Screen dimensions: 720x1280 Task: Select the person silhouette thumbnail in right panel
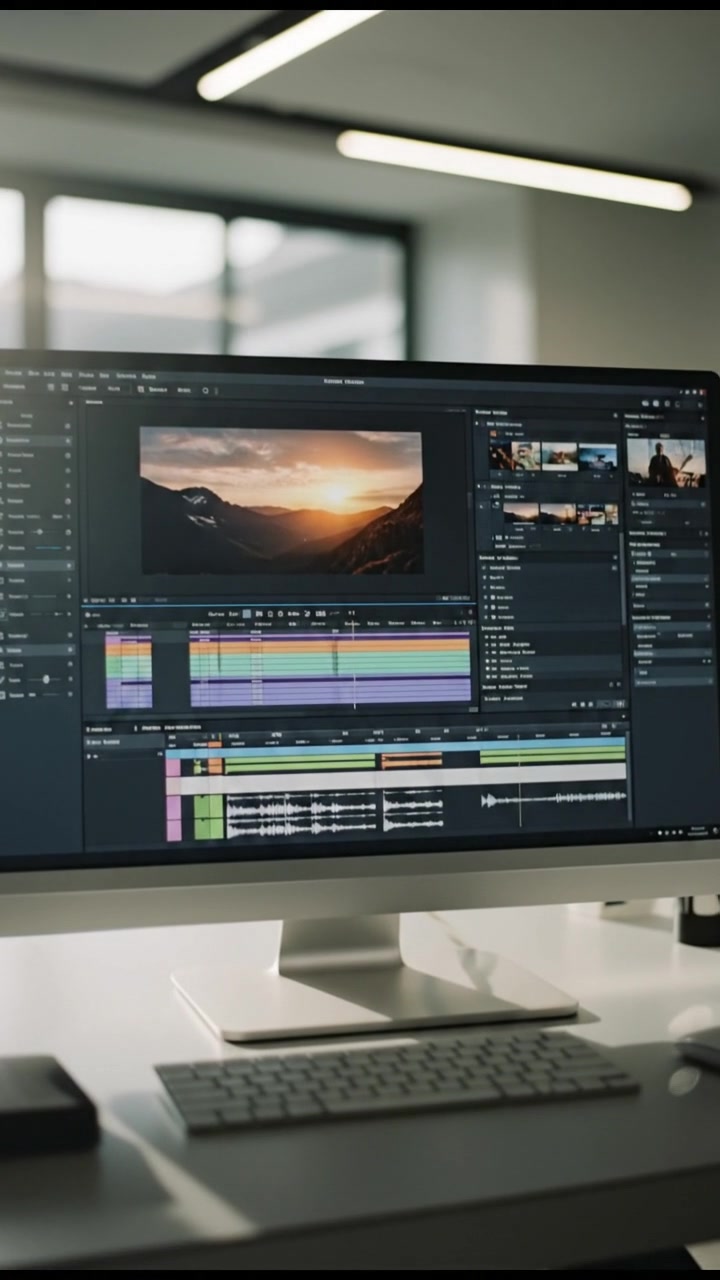point(666,463)
